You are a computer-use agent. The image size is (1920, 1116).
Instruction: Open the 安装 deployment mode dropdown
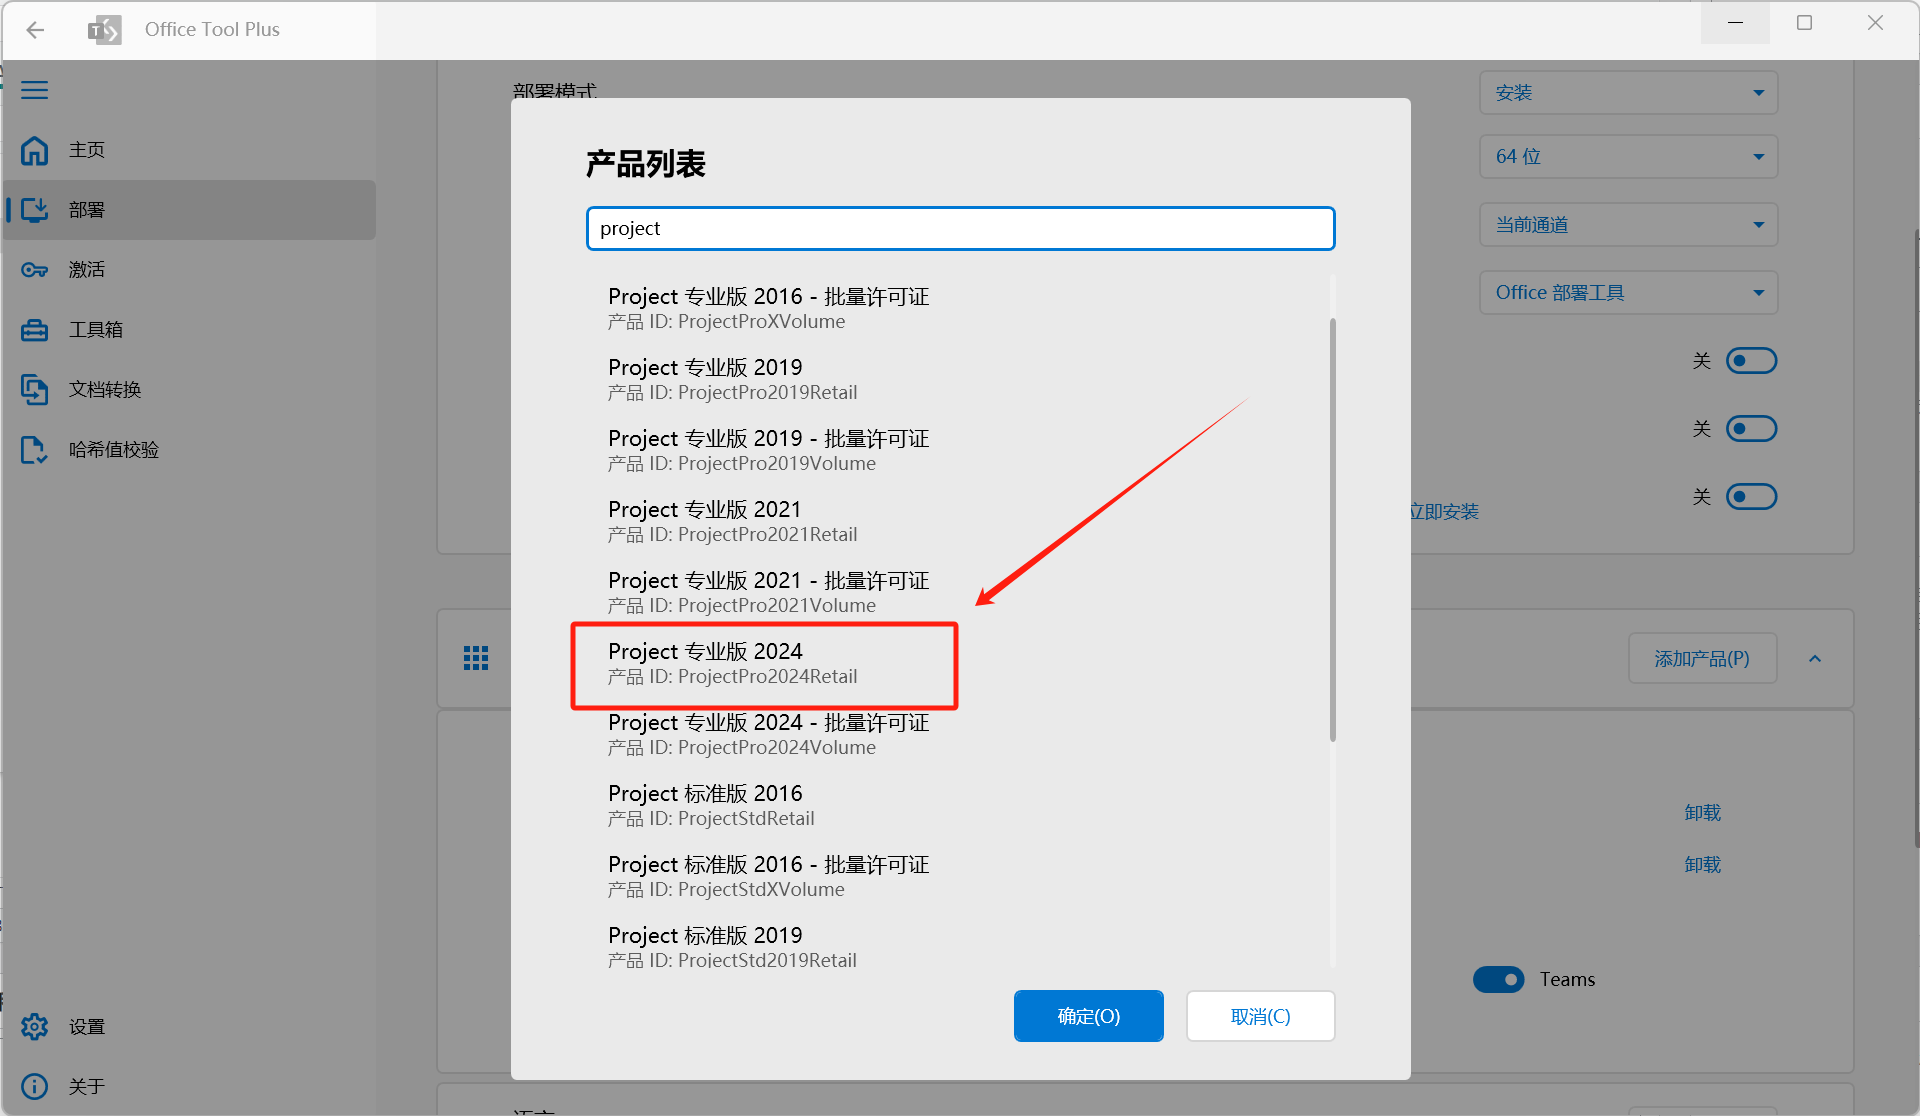click(x=1629, y=93)
